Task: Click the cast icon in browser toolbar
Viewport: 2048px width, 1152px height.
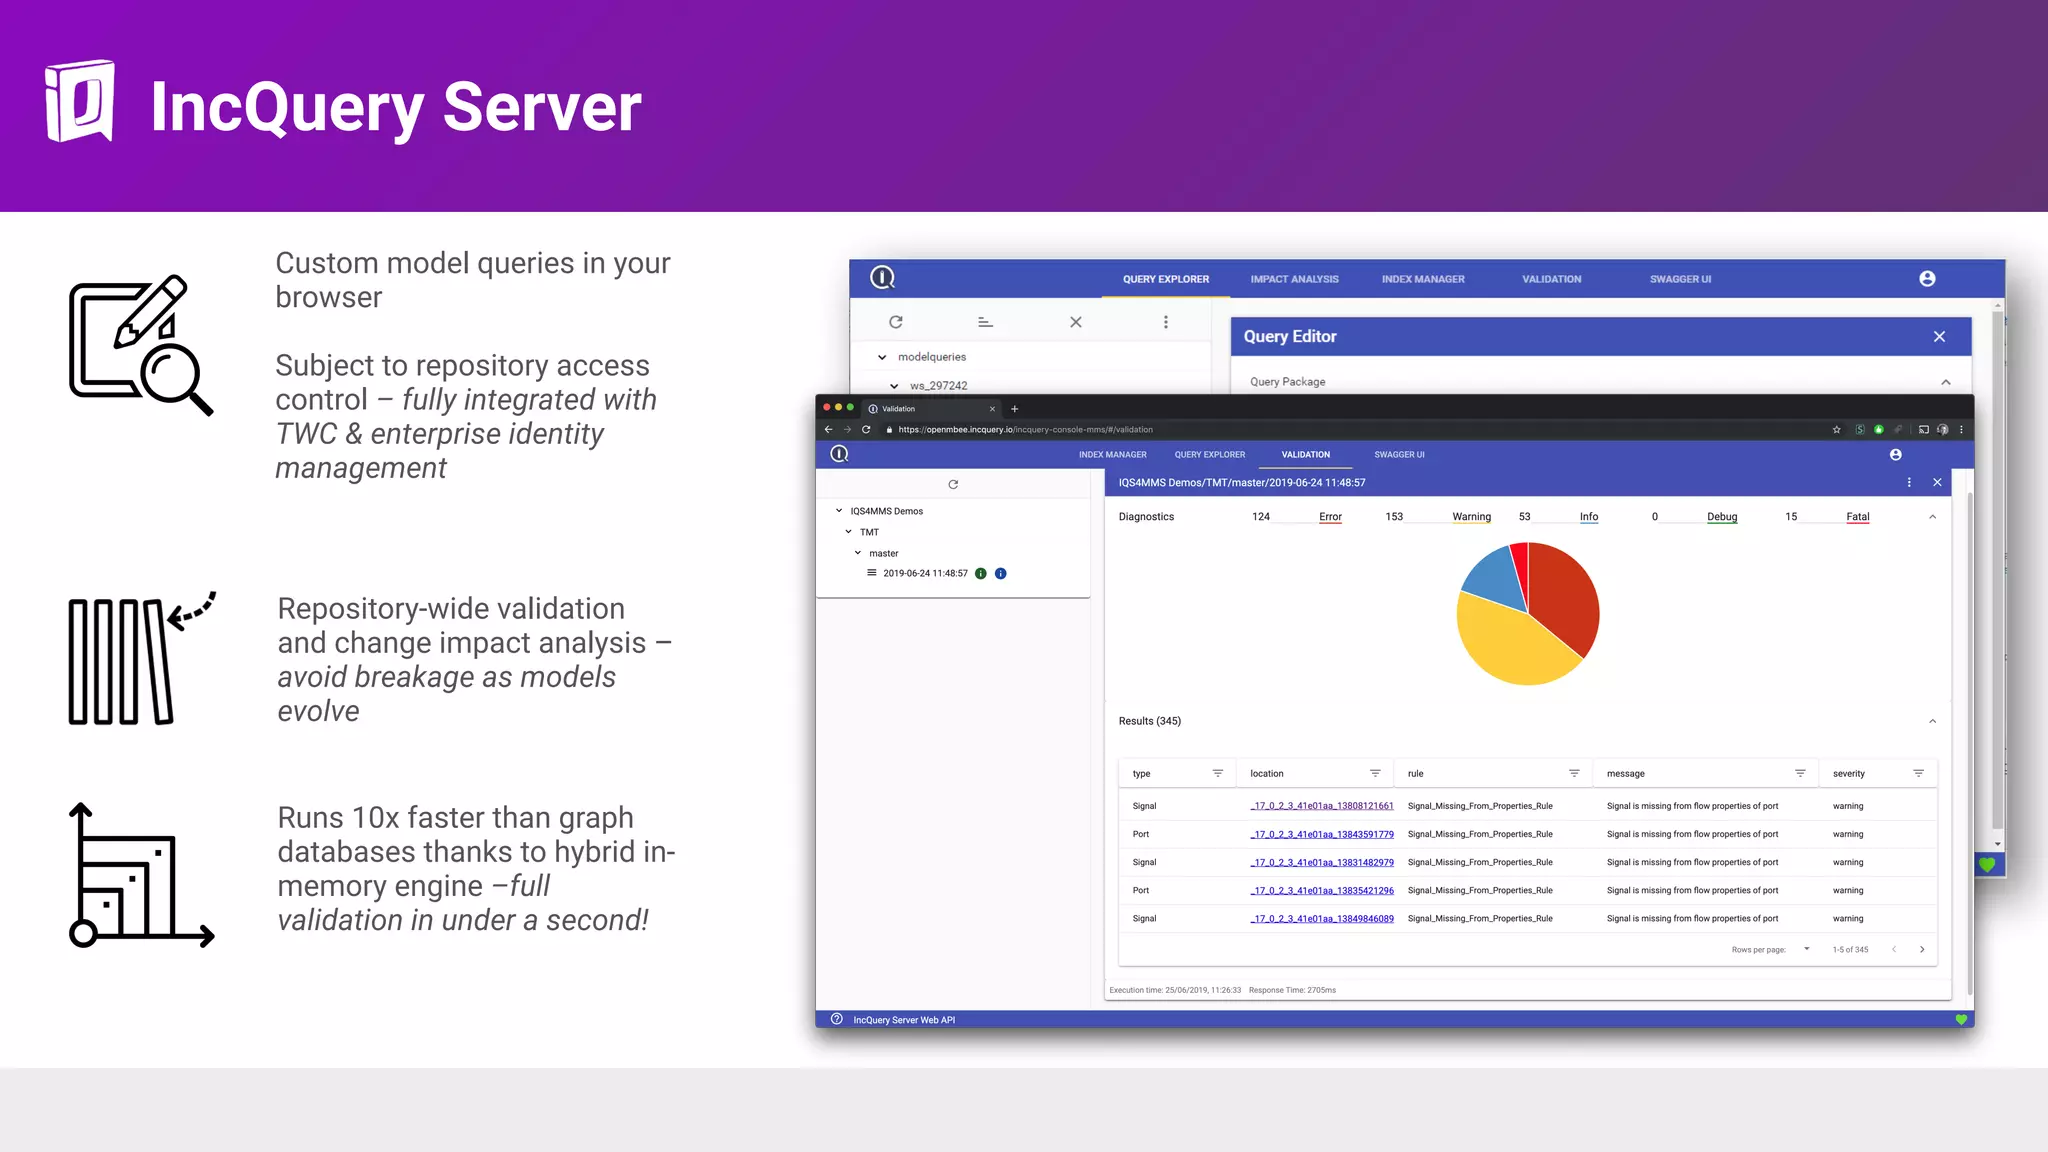Action: [1923, 429]
